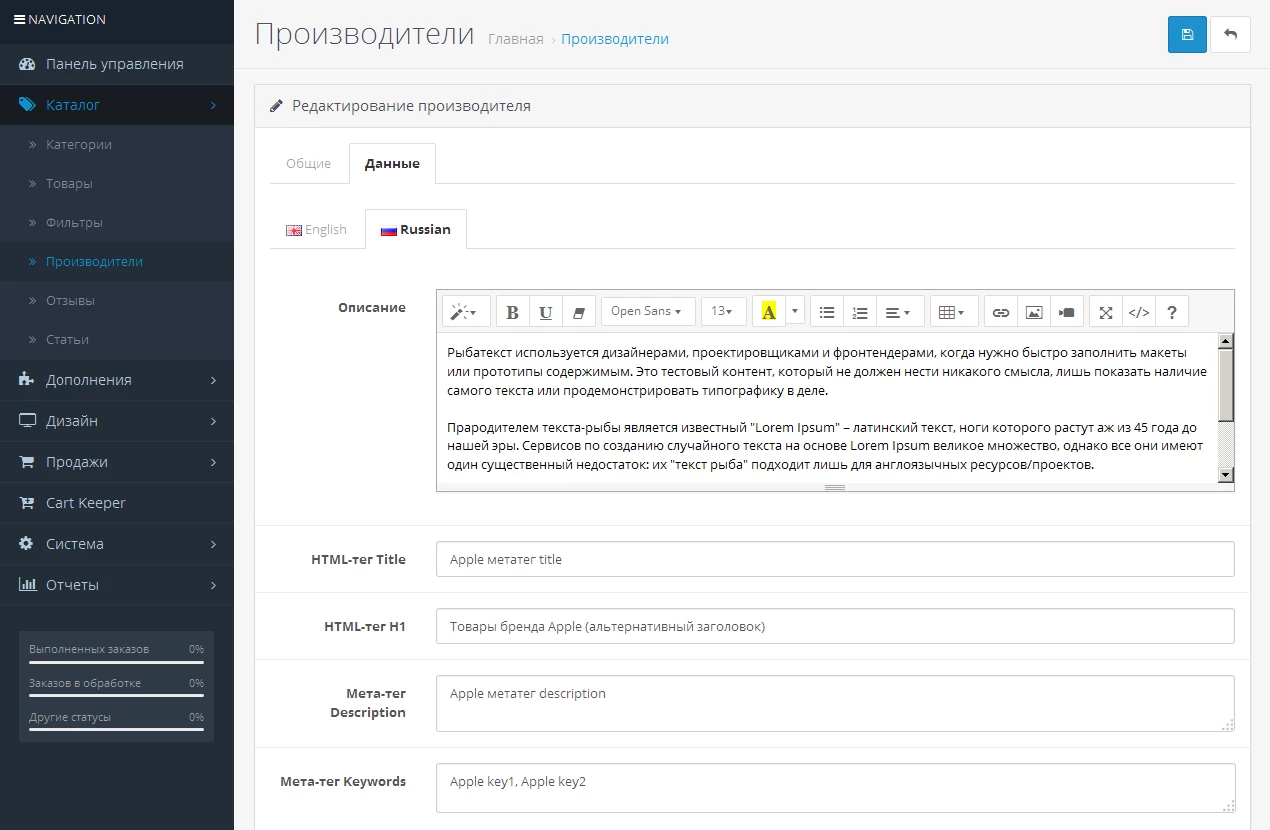
Task: Click the Другие статусы progress bar
Action: [116, 730]
